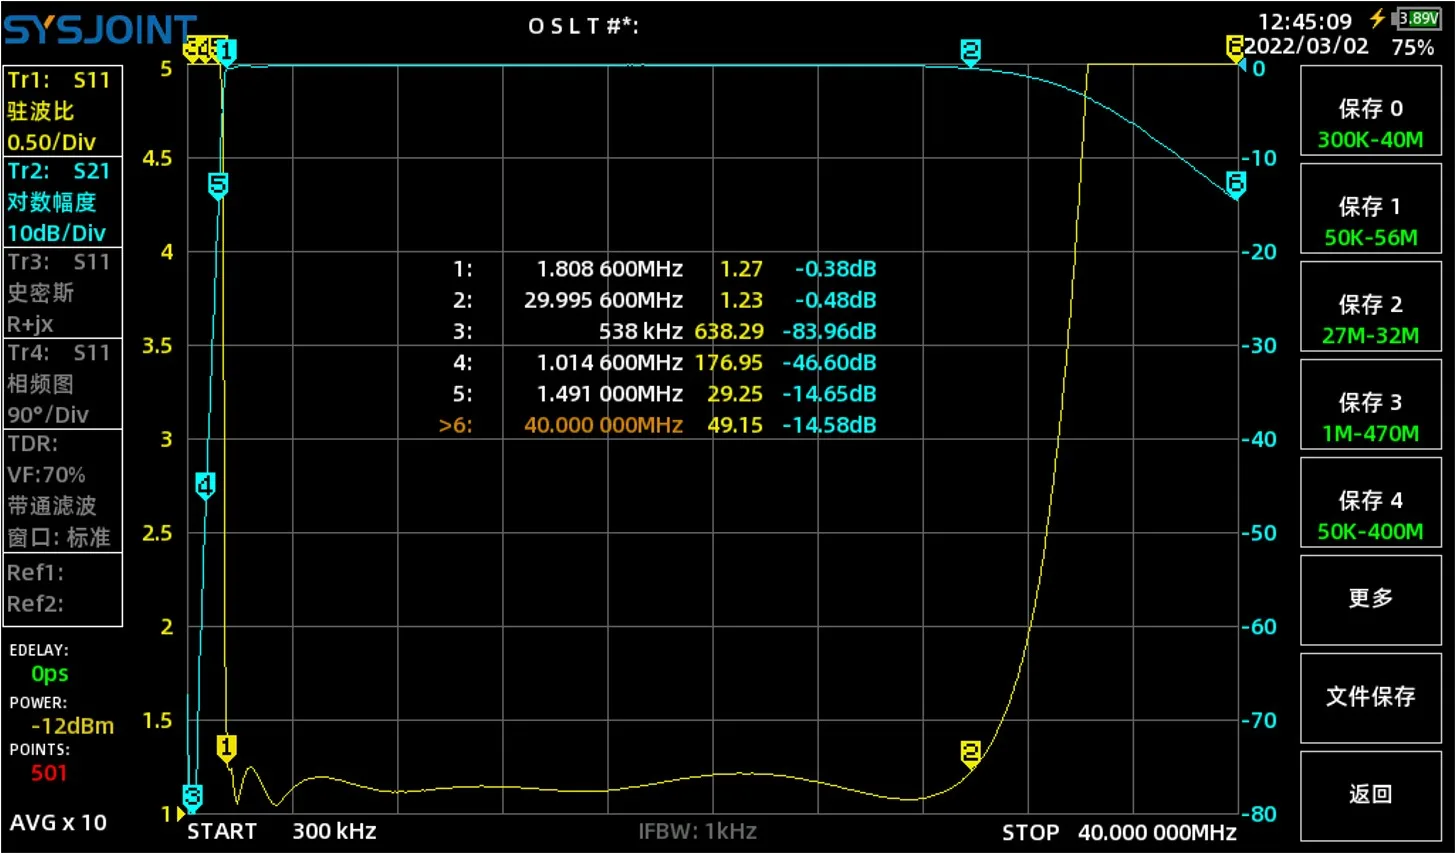Select yellow marker 1 on SWR trace
Image resolution: width=1456 pixels, height=853 pixels.
pyautogui.click(x=226, y=748)
